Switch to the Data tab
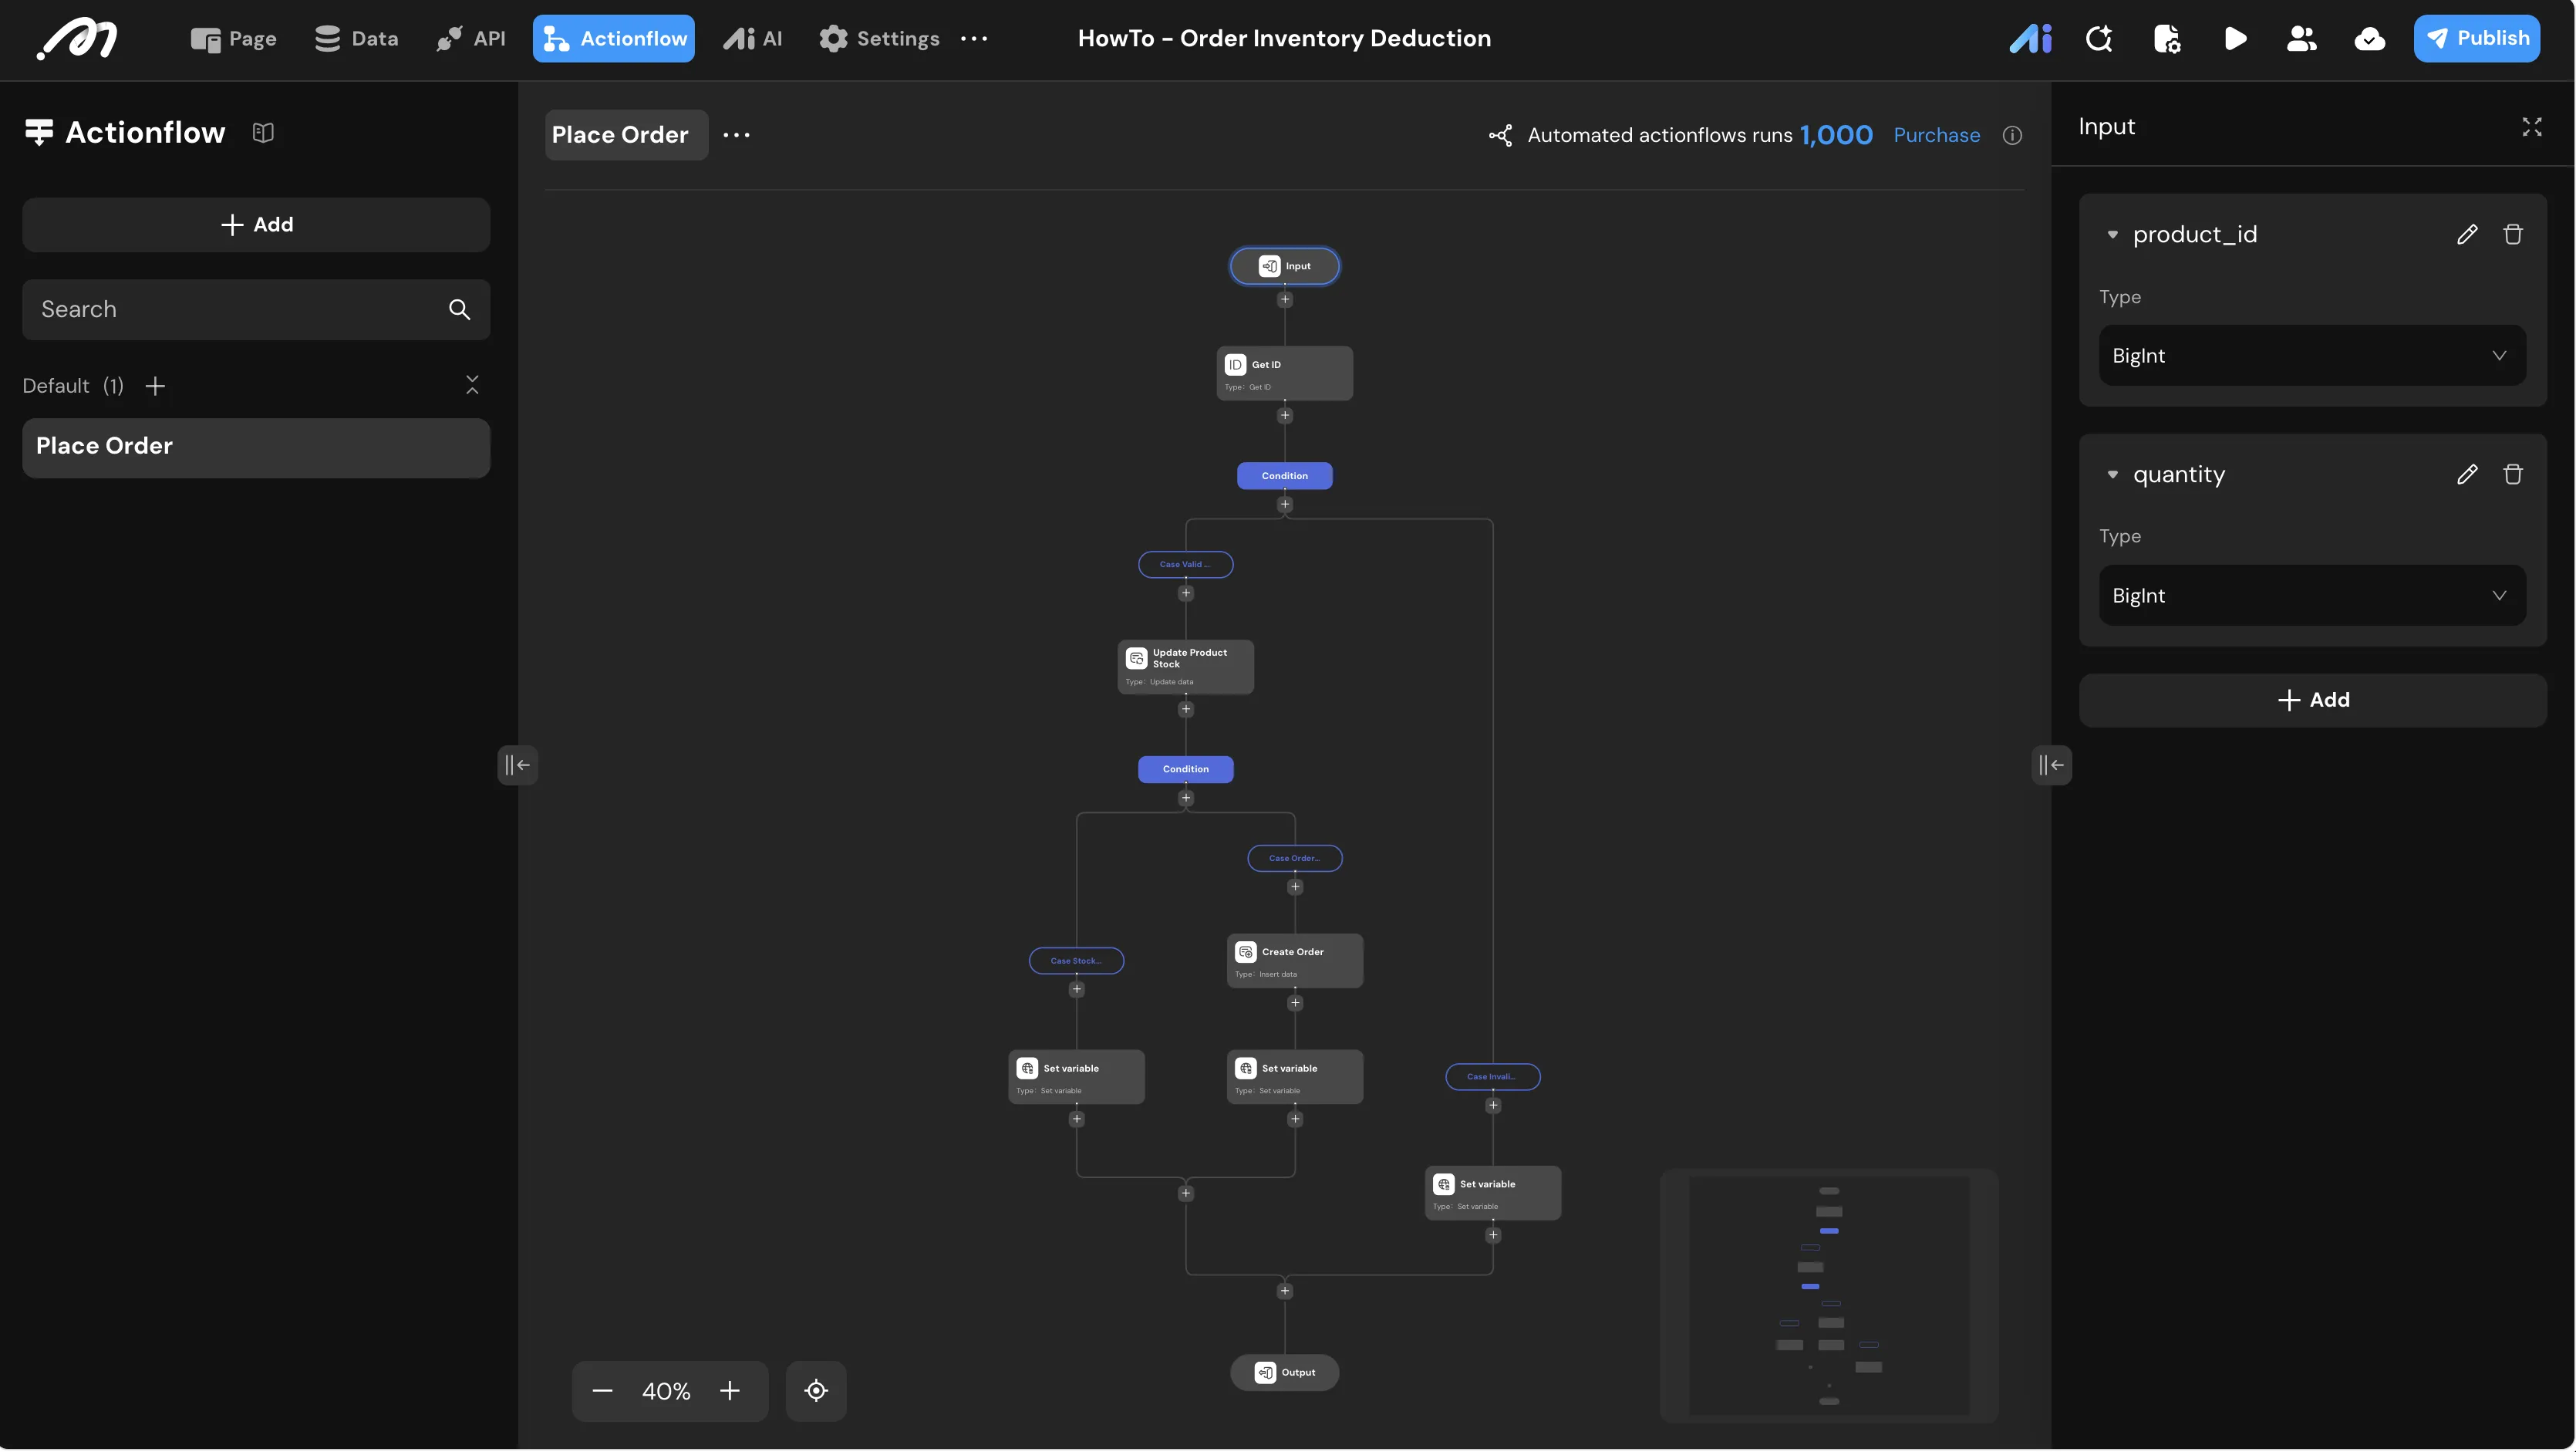The image size is (2576, 1452). click(356, 39)
